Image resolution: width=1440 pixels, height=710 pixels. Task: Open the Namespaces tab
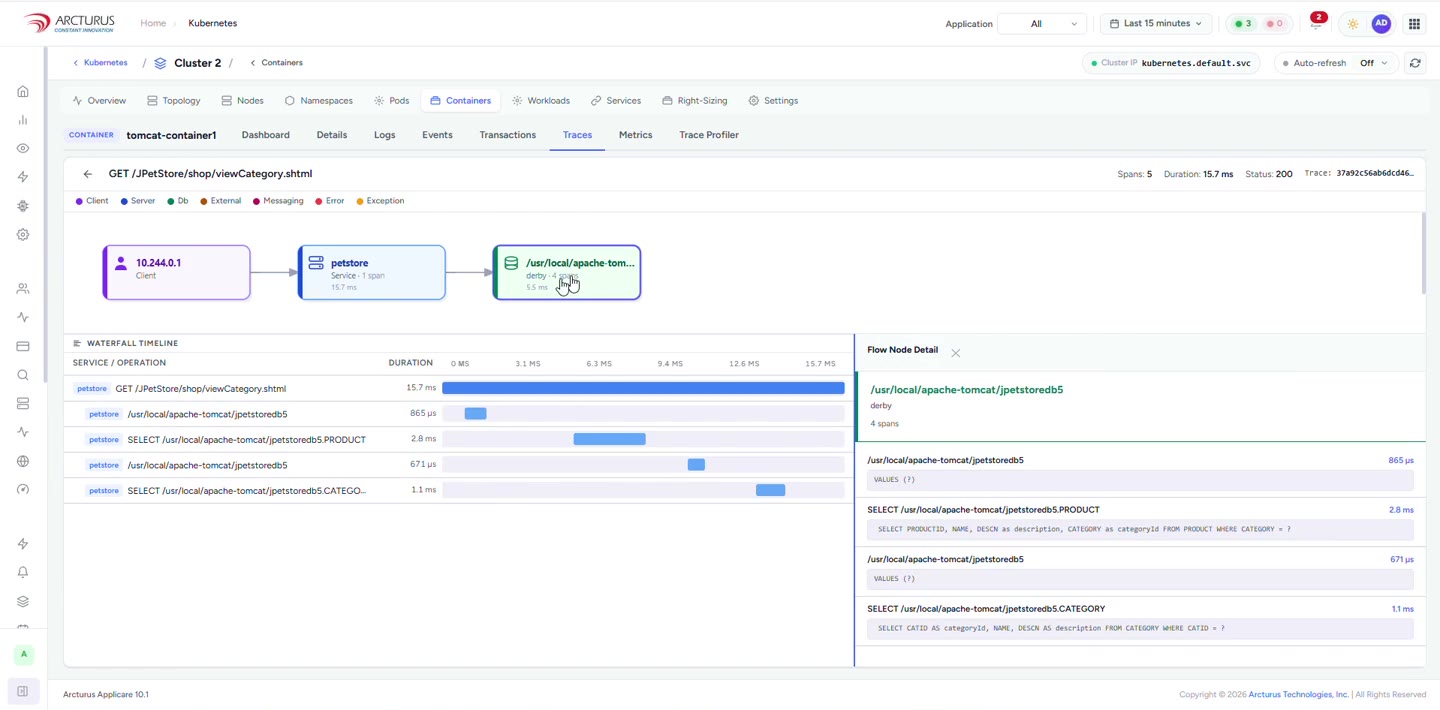pos(318,101)
